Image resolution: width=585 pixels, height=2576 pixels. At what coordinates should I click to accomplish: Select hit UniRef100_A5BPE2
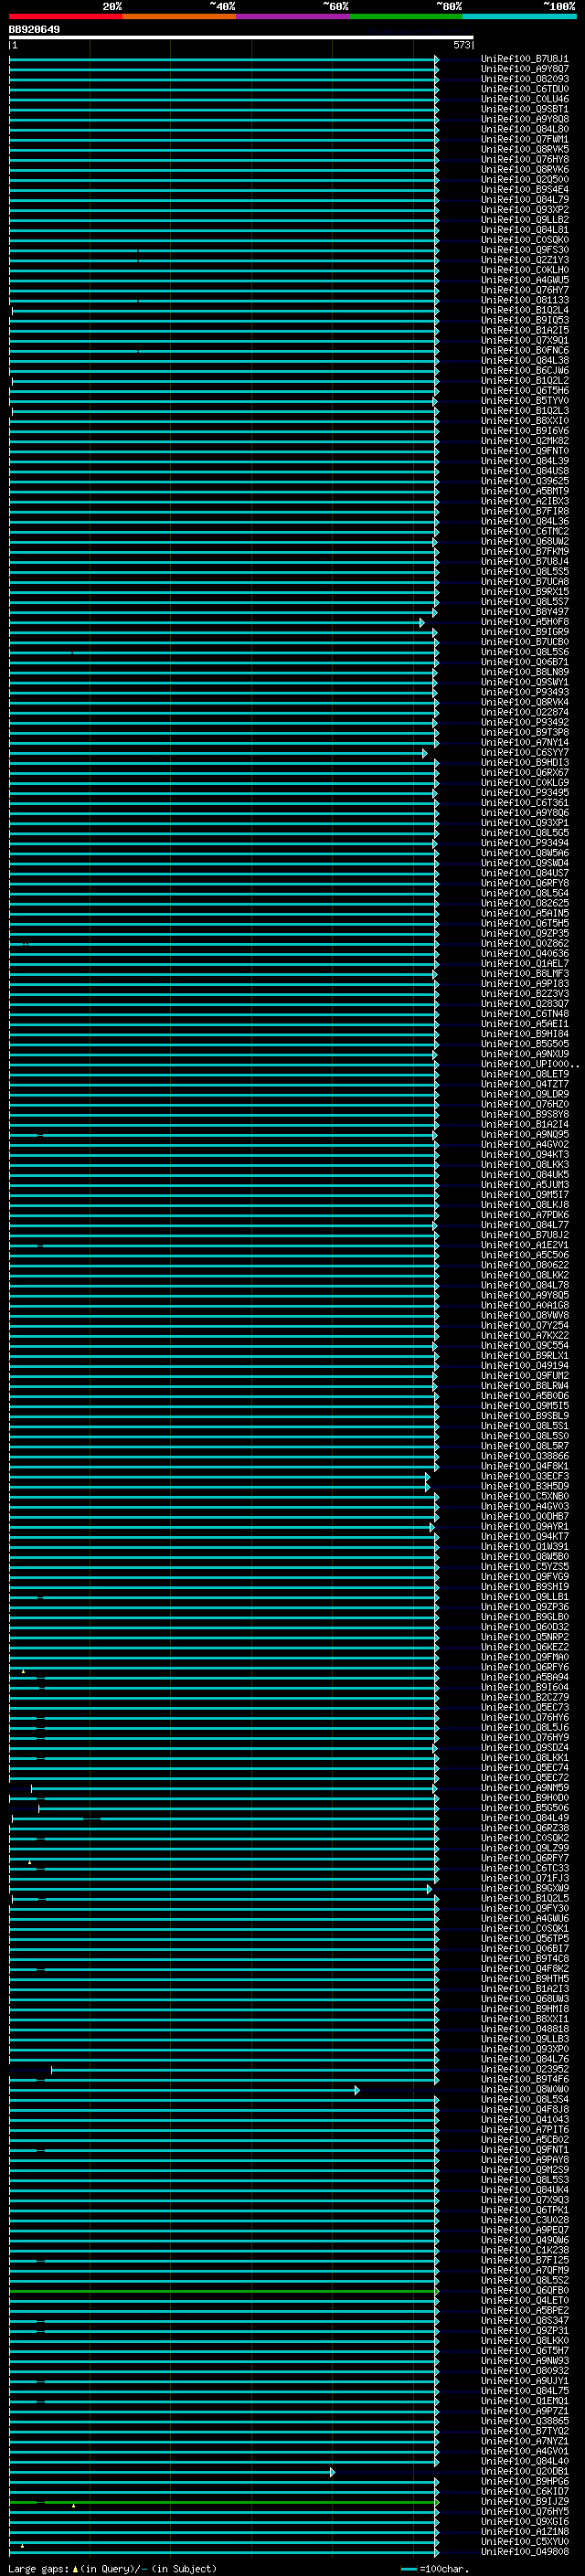[525, 2310]
